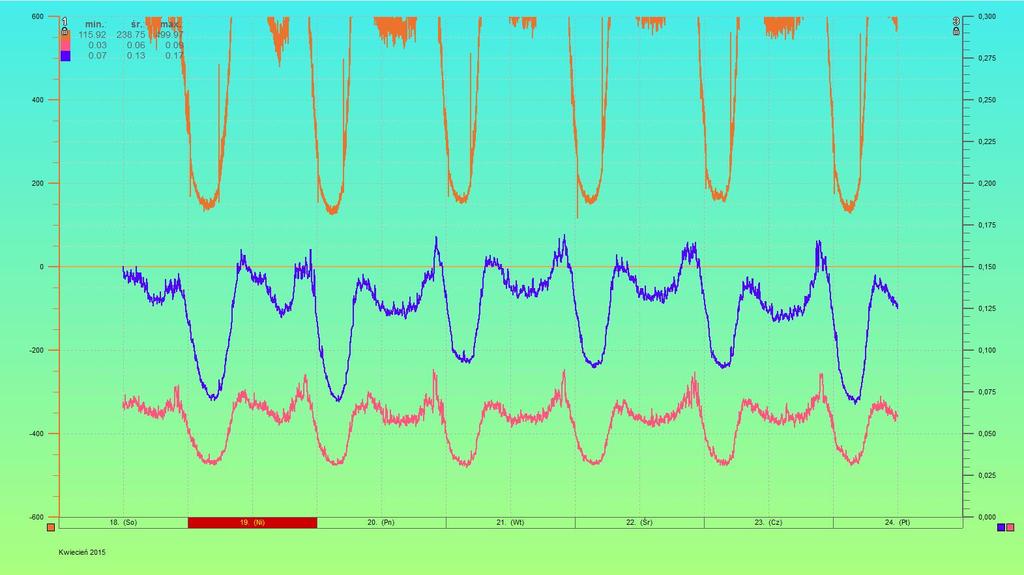Image resolution: width=1024 pixels, height=575 pixels.
Task: Click pink series marker below right axis
Action: [x=1010, y=527]
